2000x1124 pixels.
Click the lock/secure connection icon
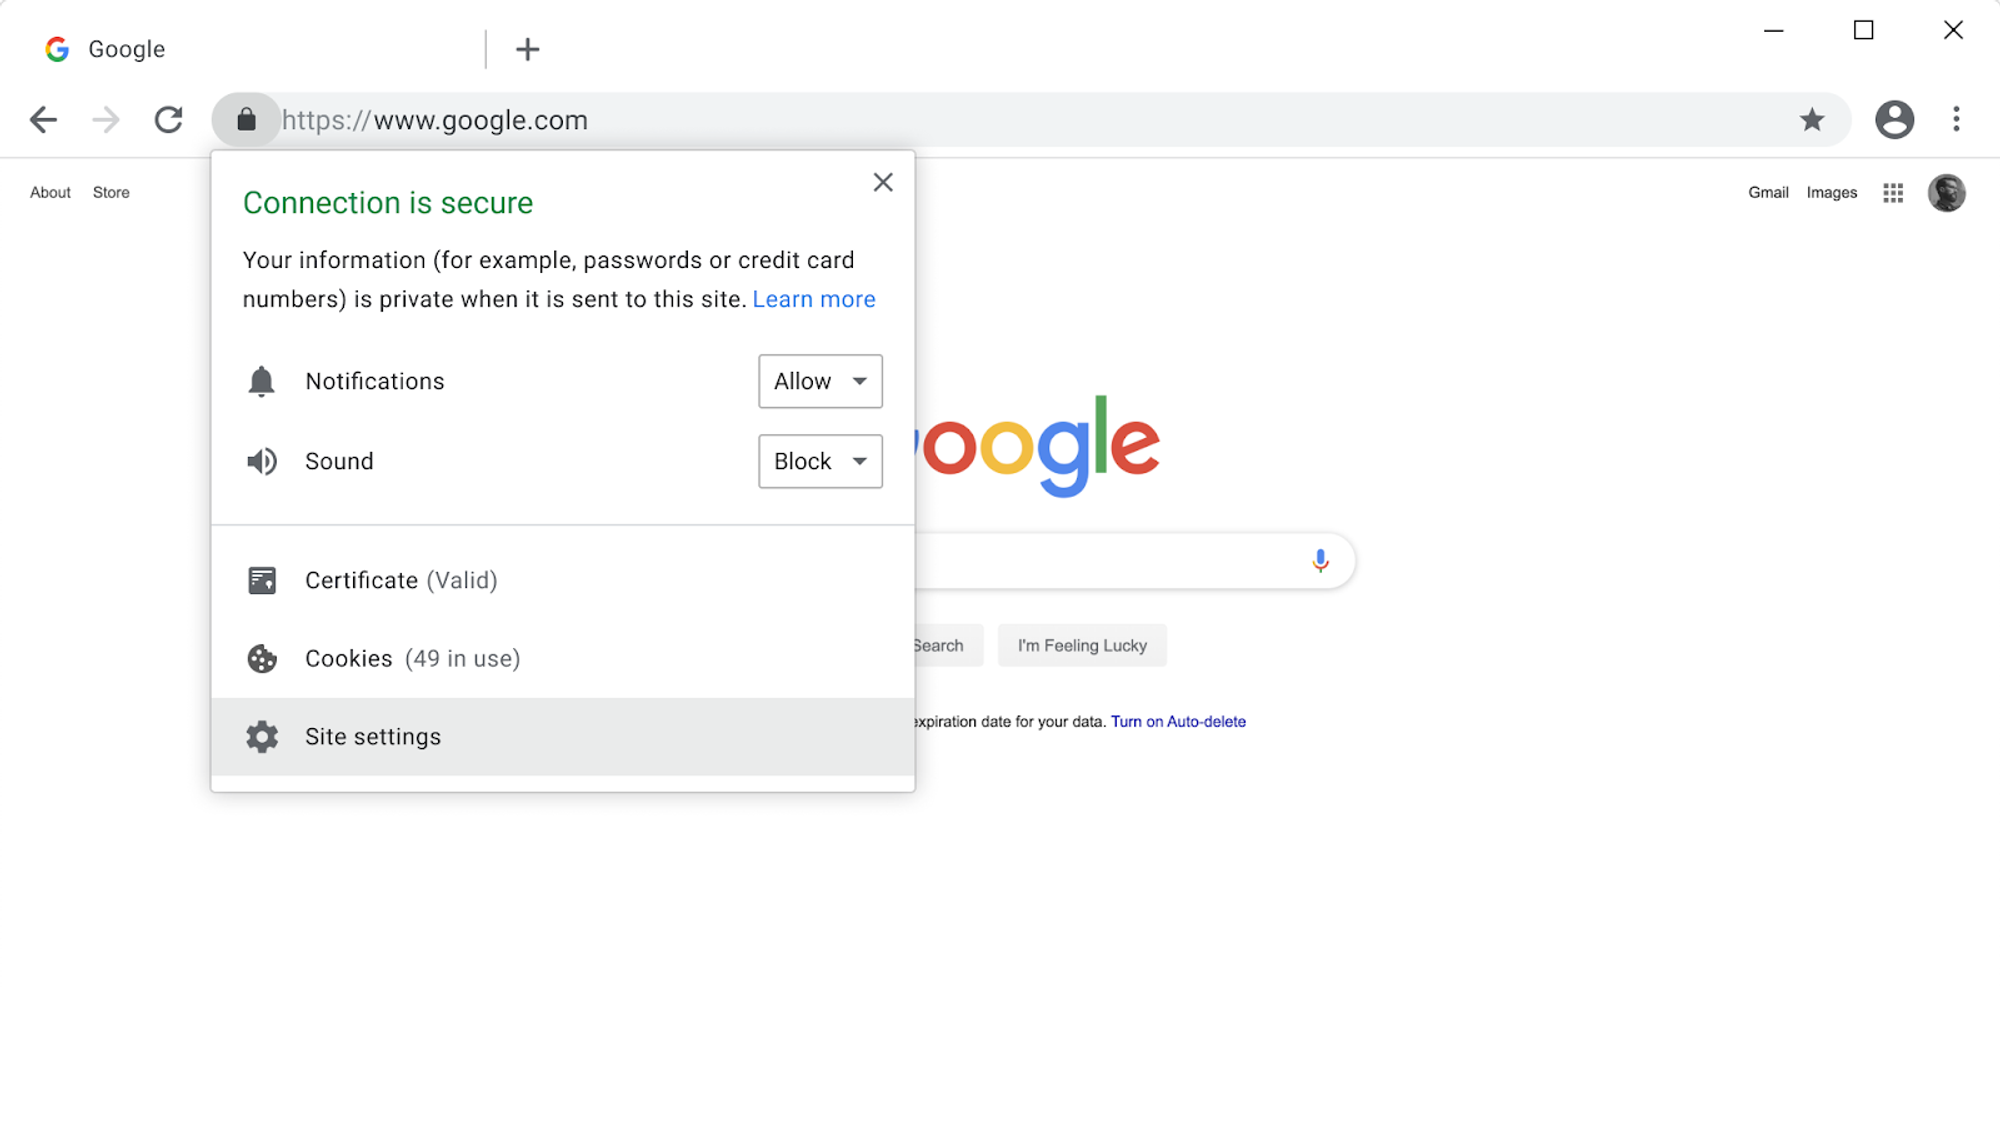[x=246, y=118]
